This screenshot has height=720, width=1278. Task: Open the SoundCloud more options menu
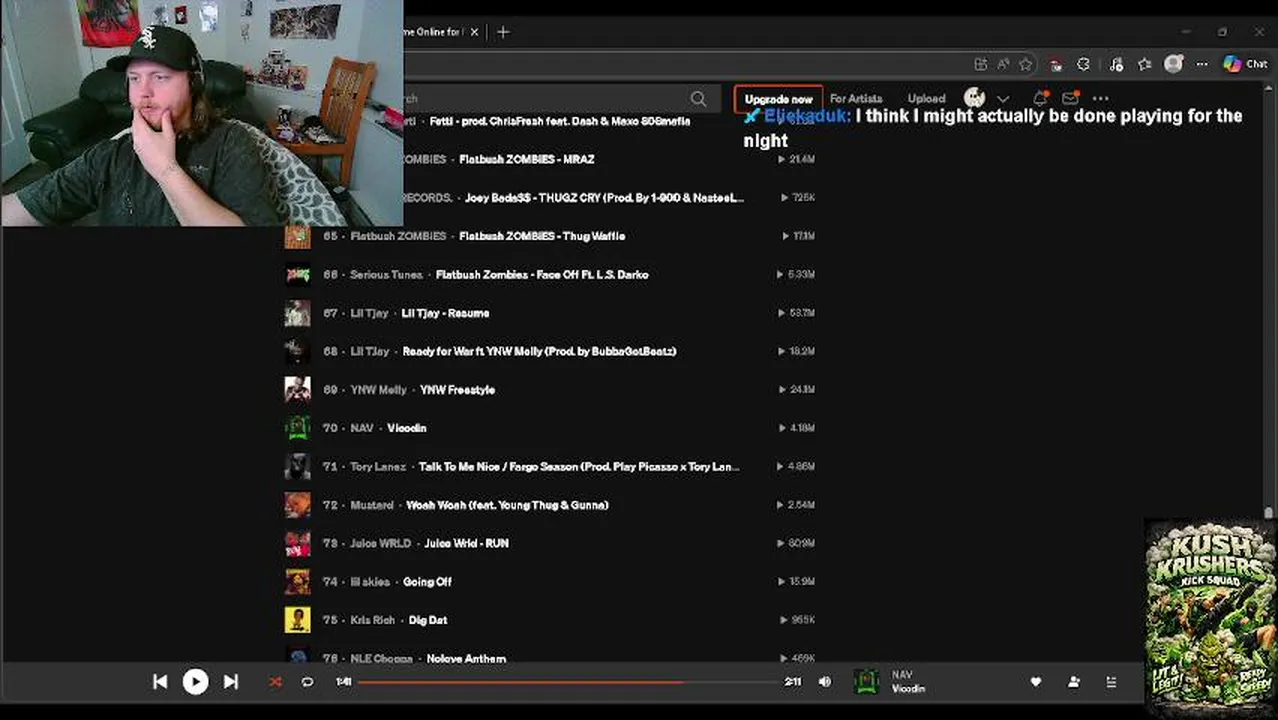point(1101,98)
